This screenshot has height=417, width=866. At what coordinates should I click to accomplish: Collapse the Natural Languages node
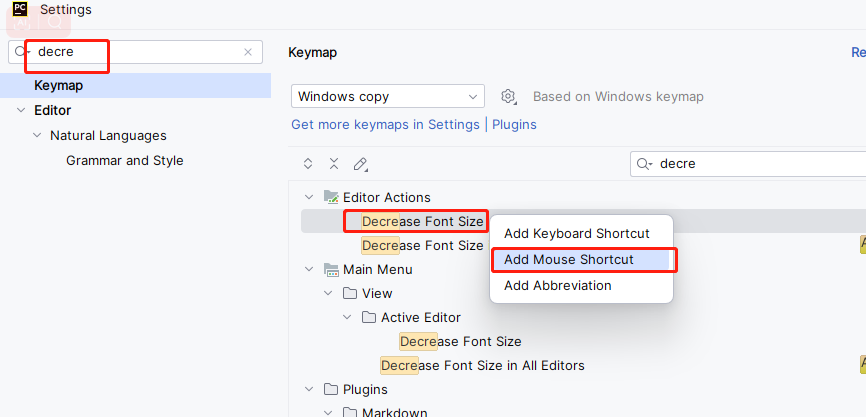click(37, 135)
